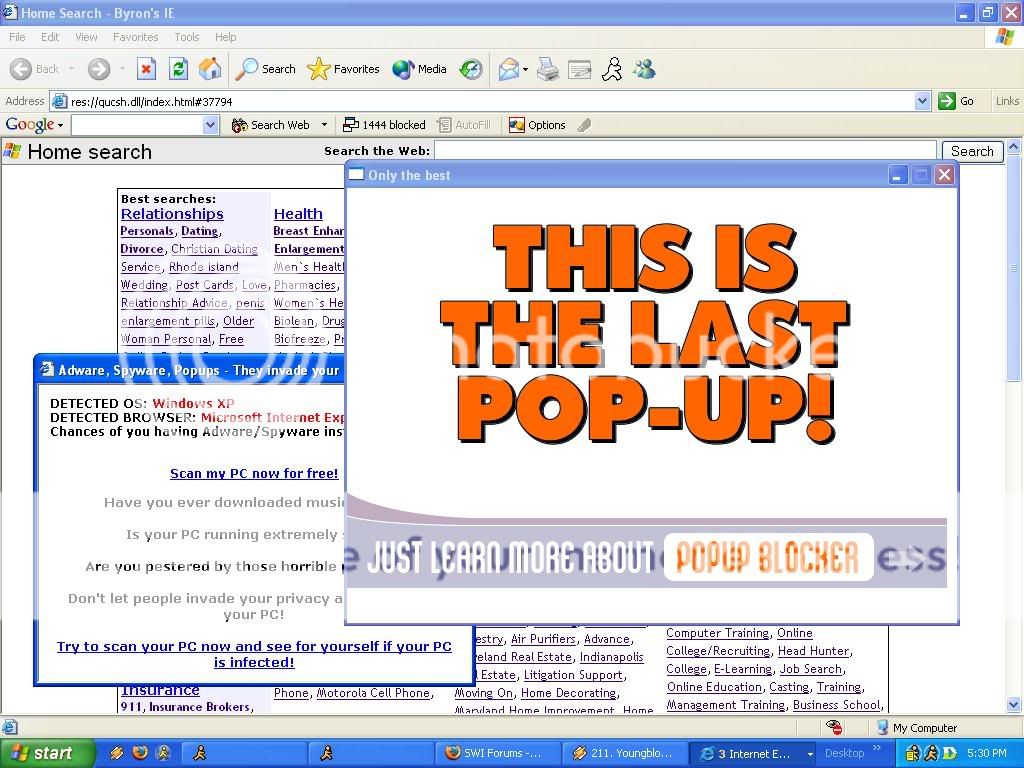This screenshot has height=768, width=1024.
Task: Expand the 3 Internet Explorer taskbar group
Action: pos(810,754)
